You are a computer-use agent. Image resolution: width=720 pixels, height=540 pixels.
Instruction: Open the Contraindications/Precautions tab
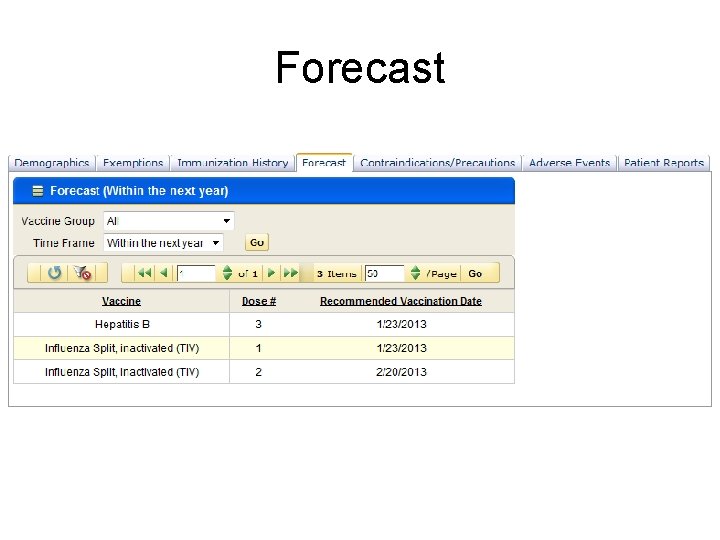tap(437, 163)
